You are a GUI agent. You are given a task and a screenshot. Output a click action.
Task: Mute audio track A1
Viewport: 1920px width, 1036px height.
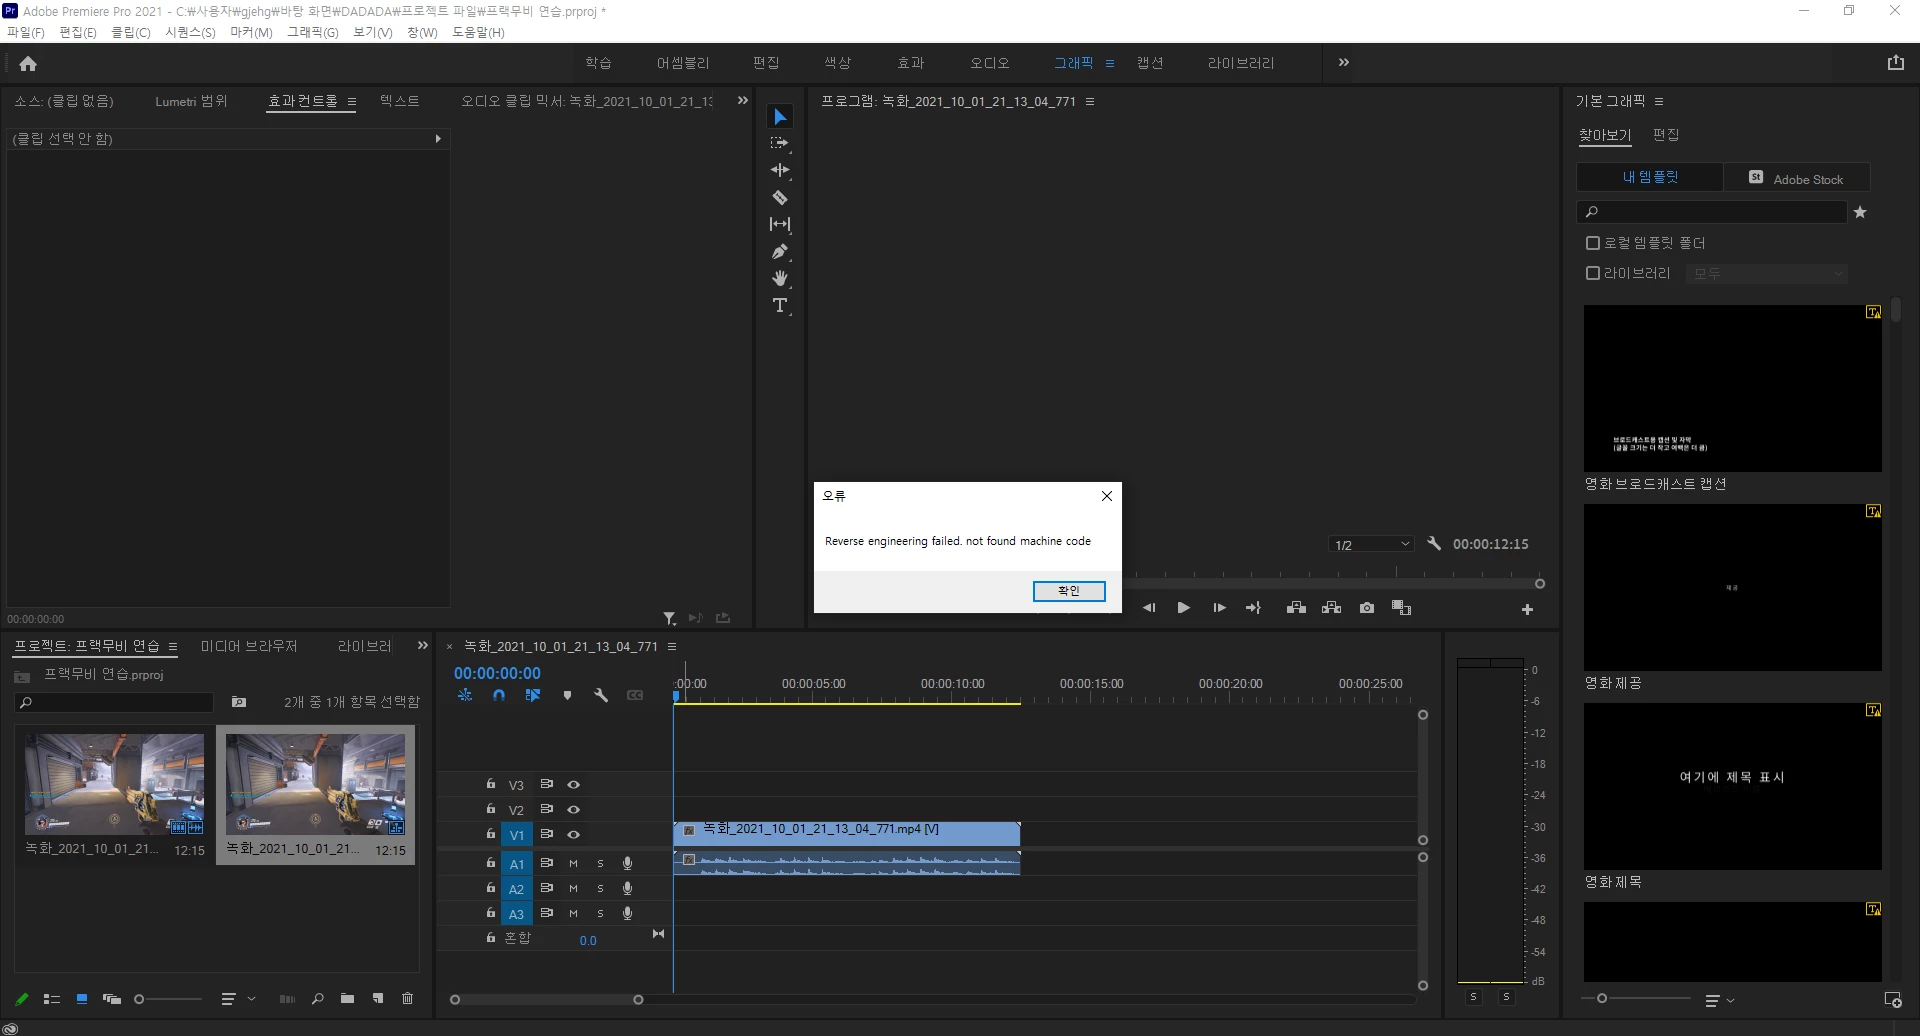point(574,863)
